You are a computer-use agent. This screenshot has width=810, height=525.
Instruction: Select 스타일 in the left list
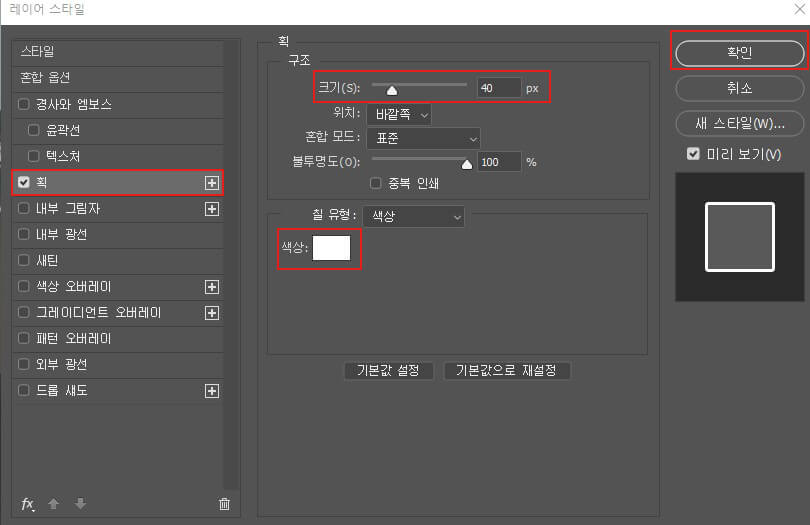[118, 52]
